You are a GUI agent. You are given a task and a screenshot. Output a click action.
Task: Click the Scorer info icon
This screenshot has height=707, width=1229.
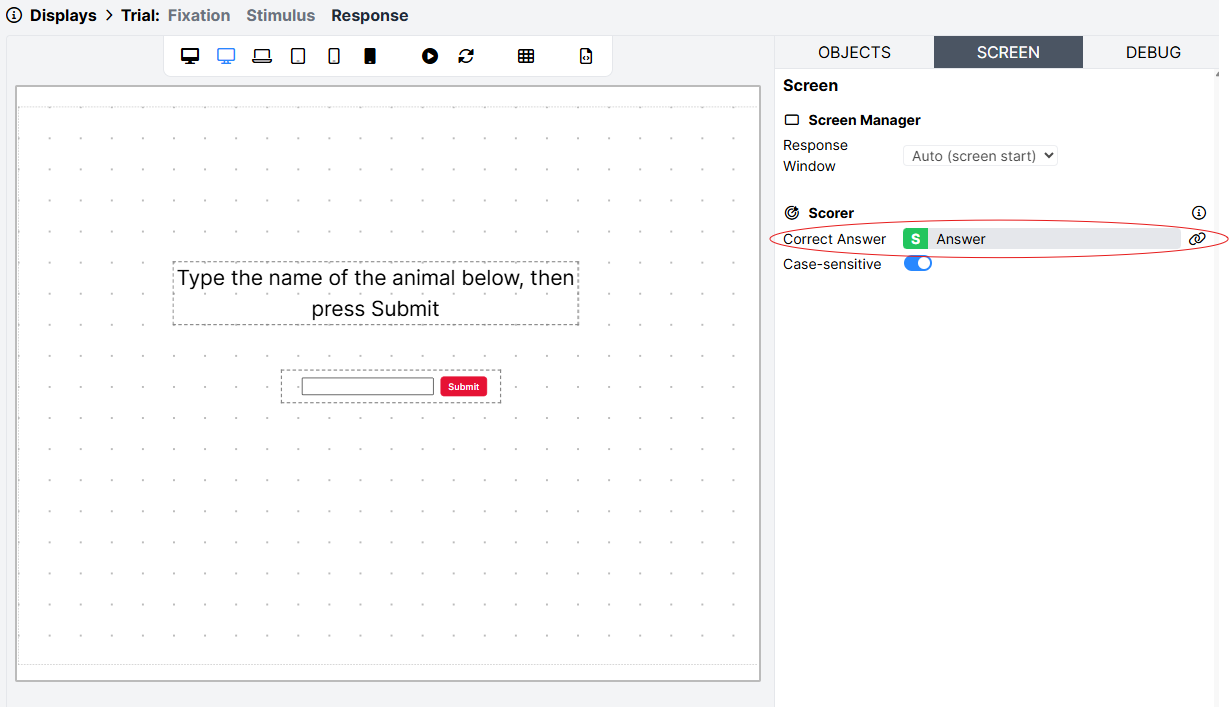[x=1199, y=213]
